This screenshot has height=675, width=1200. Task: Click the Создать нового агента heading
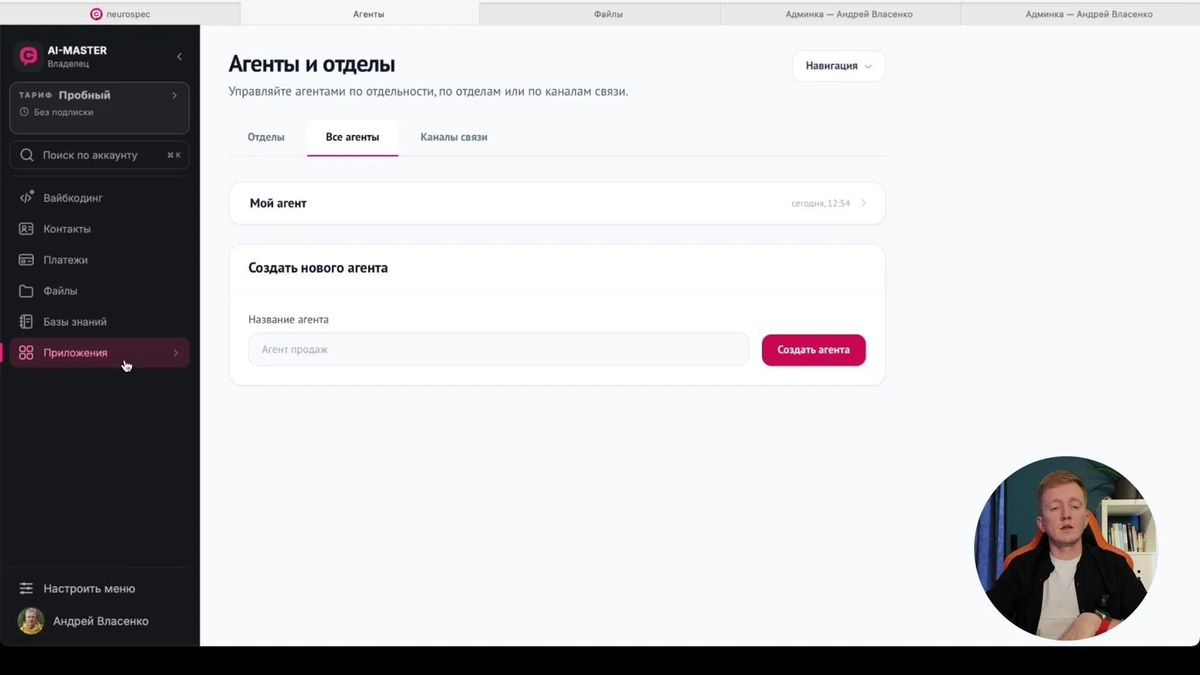pos(318,268)
